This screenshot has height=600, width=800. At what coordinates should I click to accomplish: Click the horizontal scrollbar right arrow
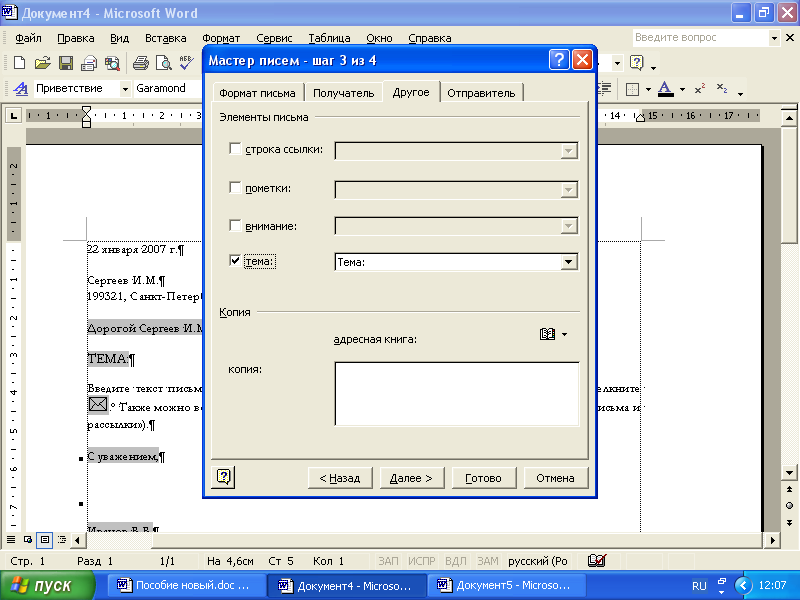coord(772,539)
